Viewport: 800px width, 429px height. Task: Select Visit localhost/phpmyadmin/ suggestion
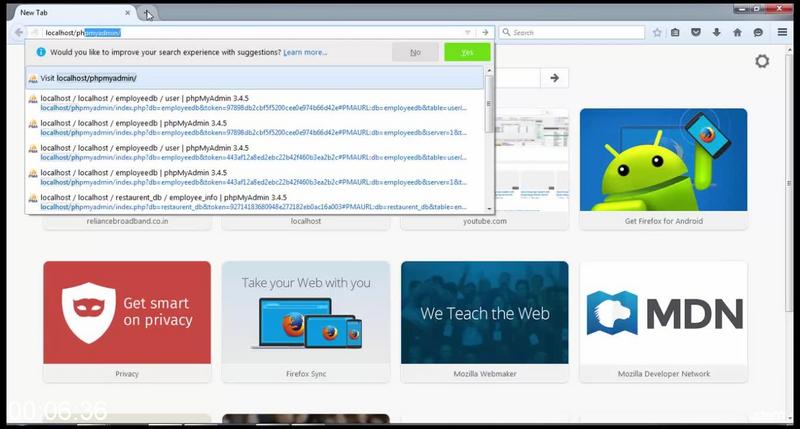click(x=255, y=78)
